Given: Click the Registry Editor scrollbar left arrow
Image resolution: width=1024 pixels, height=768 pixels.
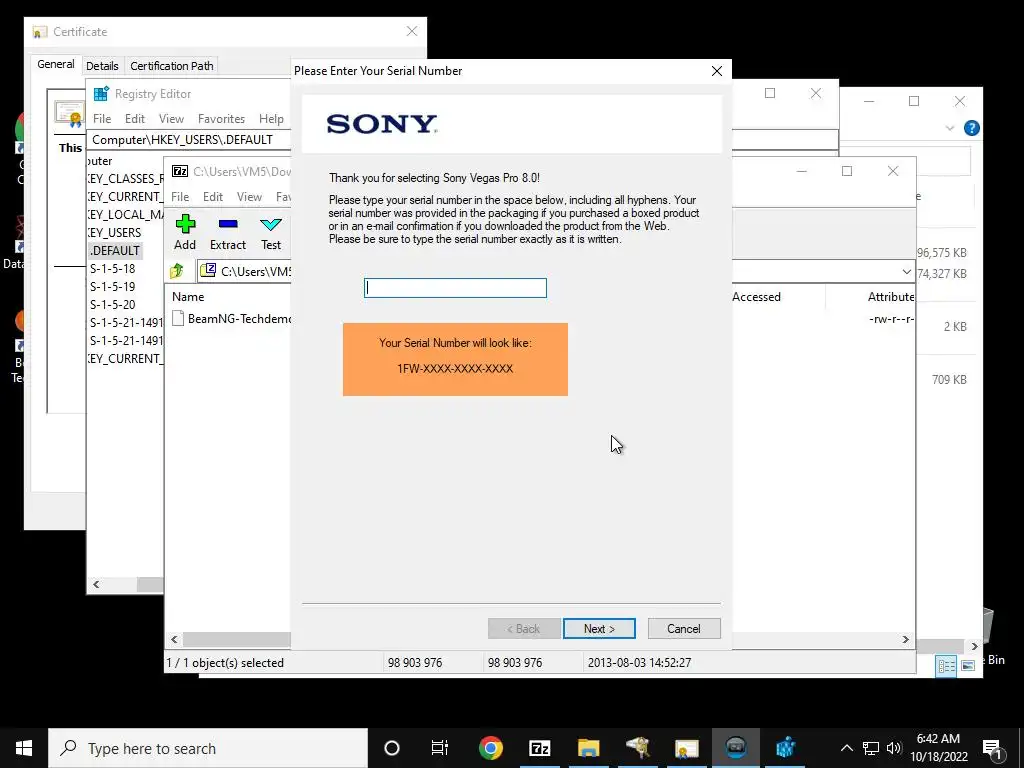Looking at the screenshot, I should coord(96,584).
